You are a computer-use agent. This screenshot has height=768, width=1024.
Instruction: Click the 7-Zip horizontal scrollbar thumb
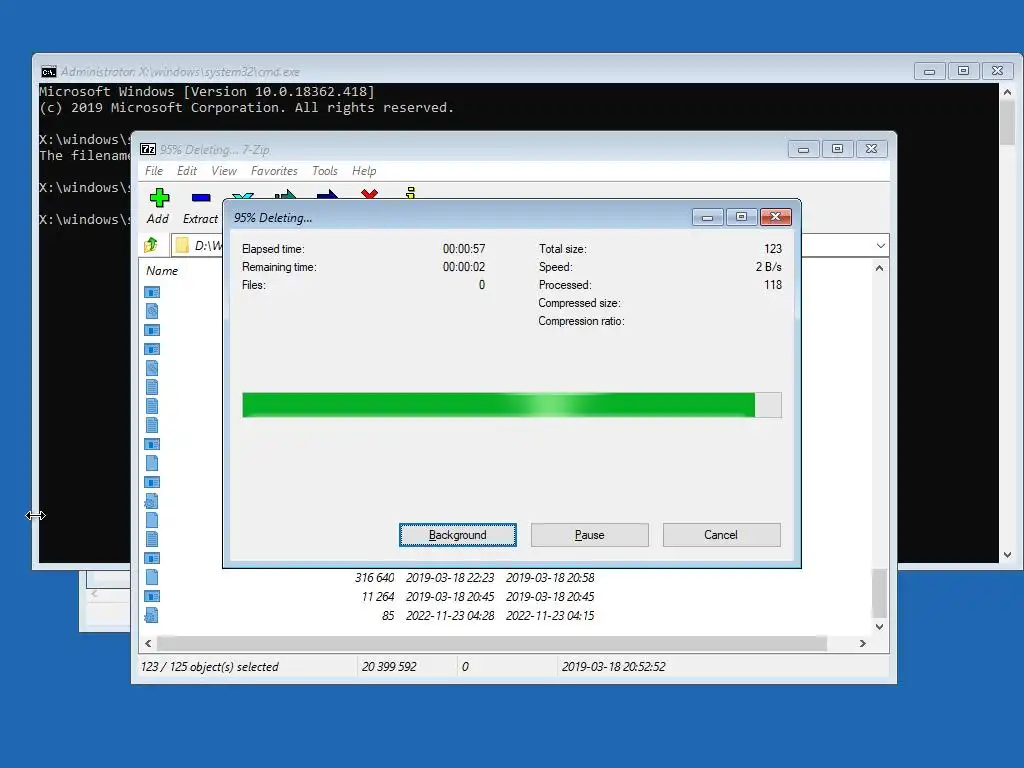coord(492,643)
